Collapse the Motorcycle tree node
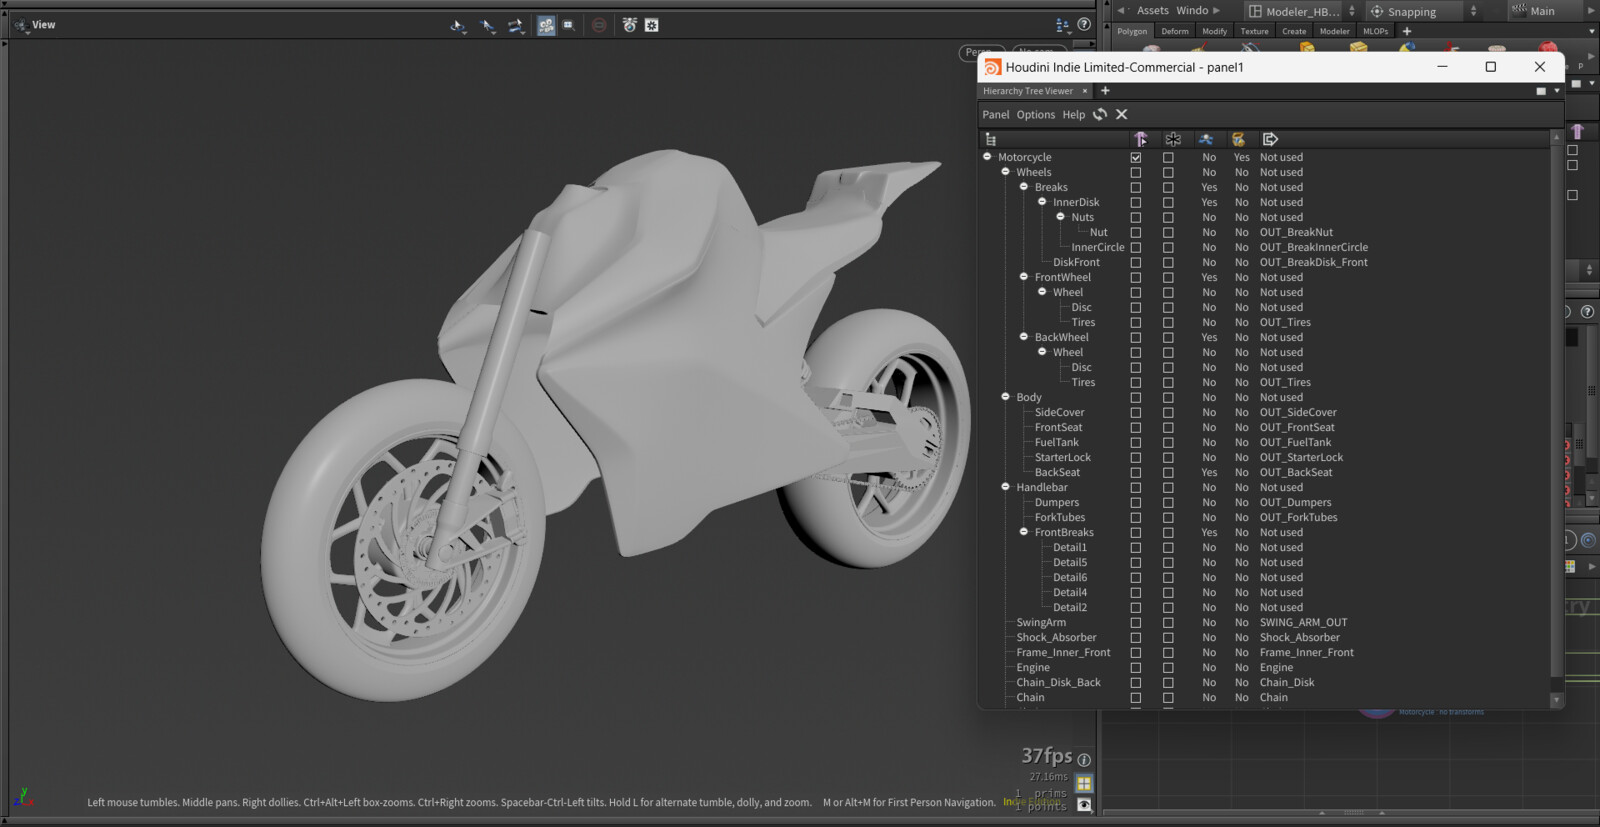The width and height of the screenshot is (1600, 827). click(987, 157)
